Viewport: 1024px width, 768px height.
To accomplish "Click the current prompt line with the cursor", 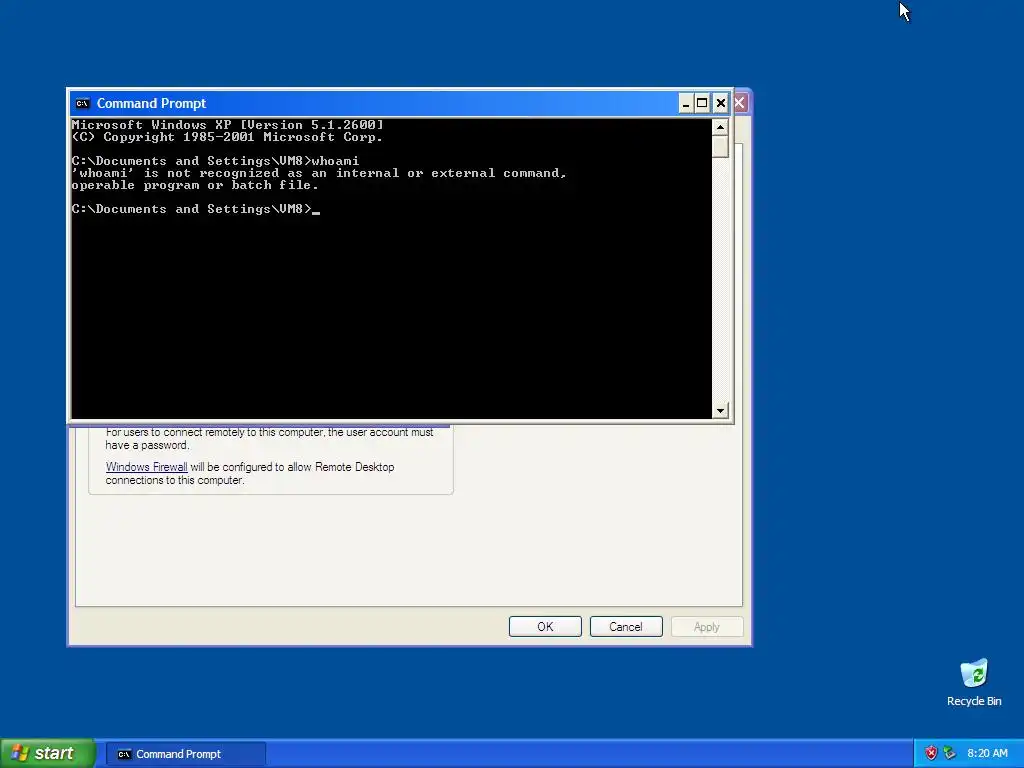I will point(196,209).
